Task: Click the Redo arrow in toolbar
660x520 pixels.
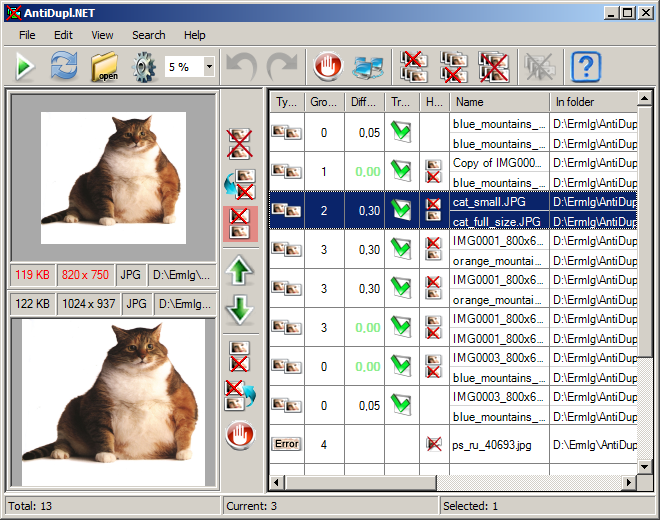Action: click(x=282, y=66)
